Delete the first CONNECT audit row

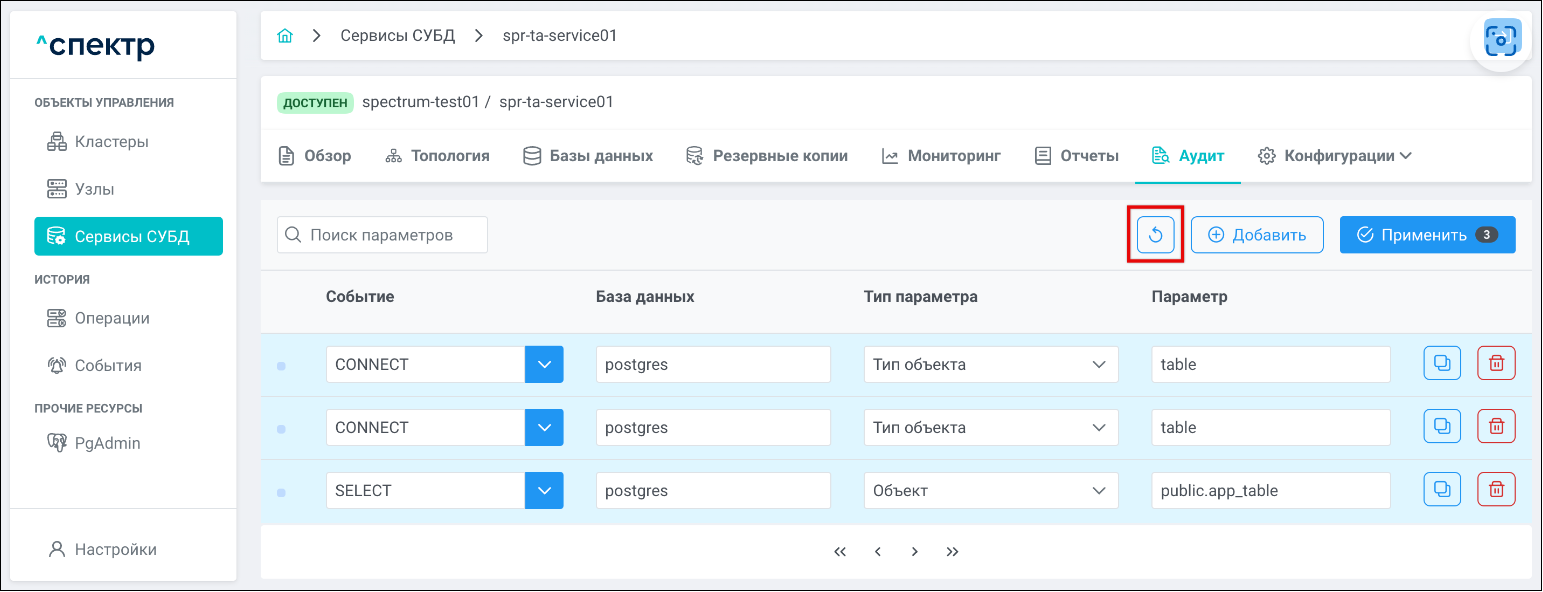pyautogui.click(x=1496, y=365)
